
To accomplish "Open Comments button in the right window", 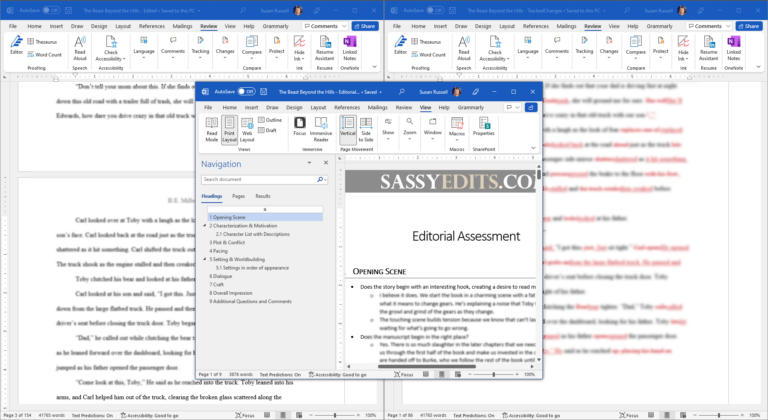I will (709, 26).
